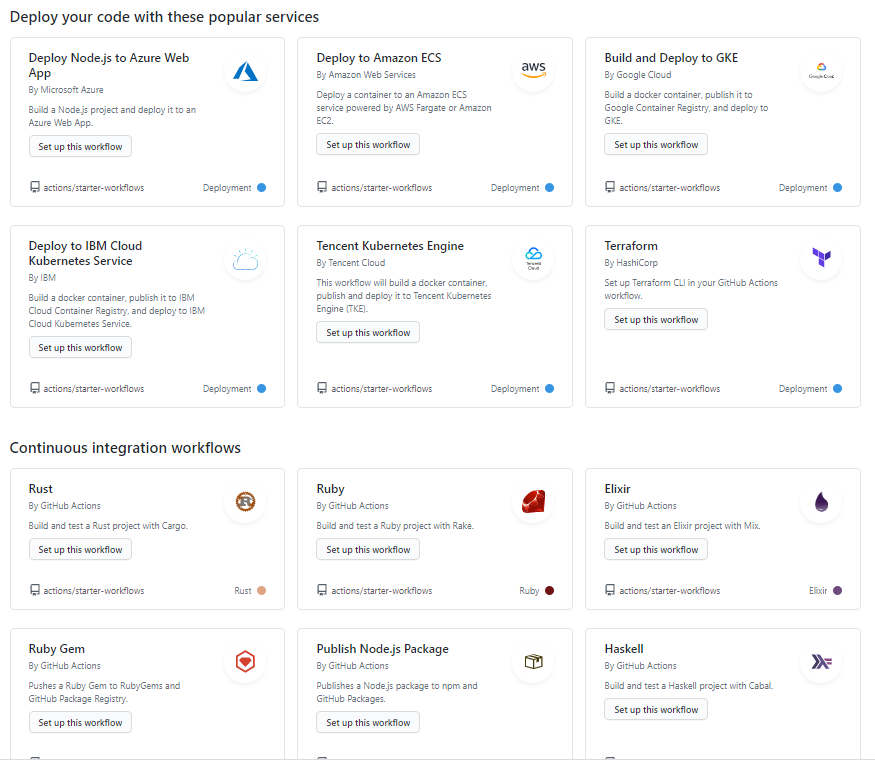The image size is (875, 762).
Task: Click the 'Publish Node.js Package' title
Action: point(383,649)
